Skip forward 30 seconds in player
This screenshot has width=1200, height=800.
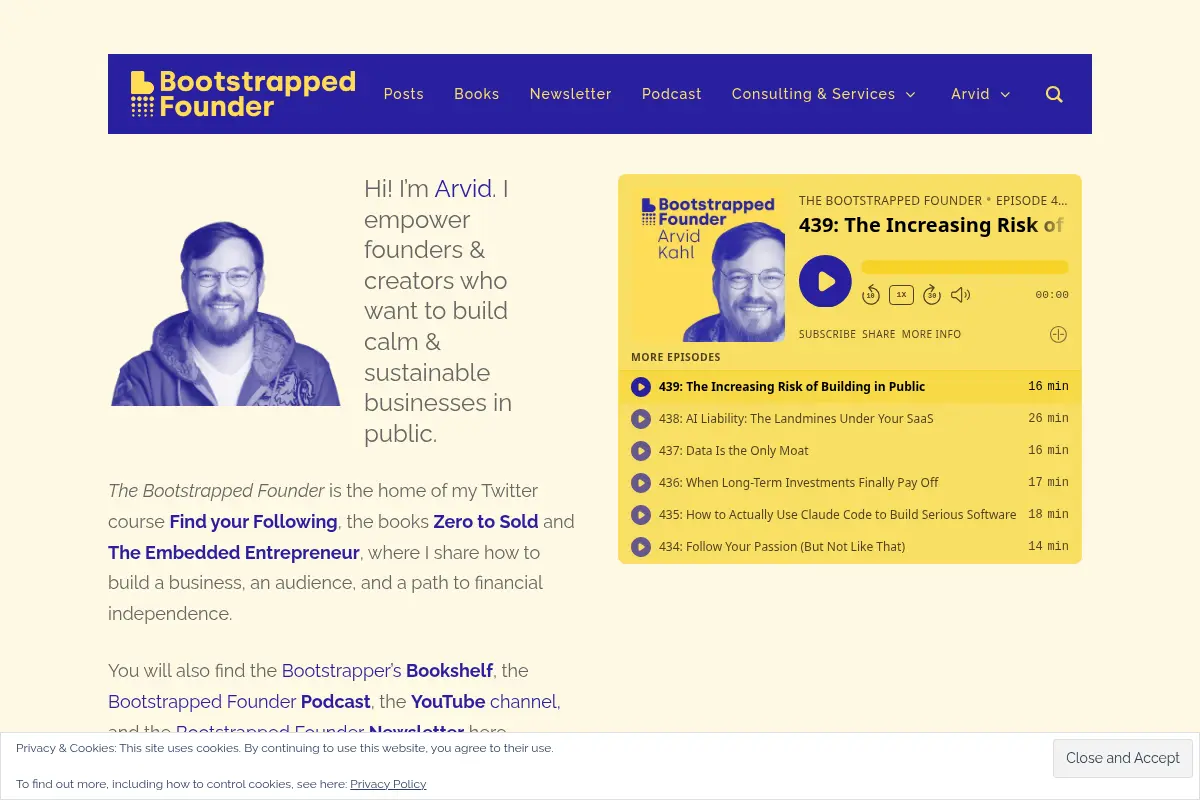point(931,294)
